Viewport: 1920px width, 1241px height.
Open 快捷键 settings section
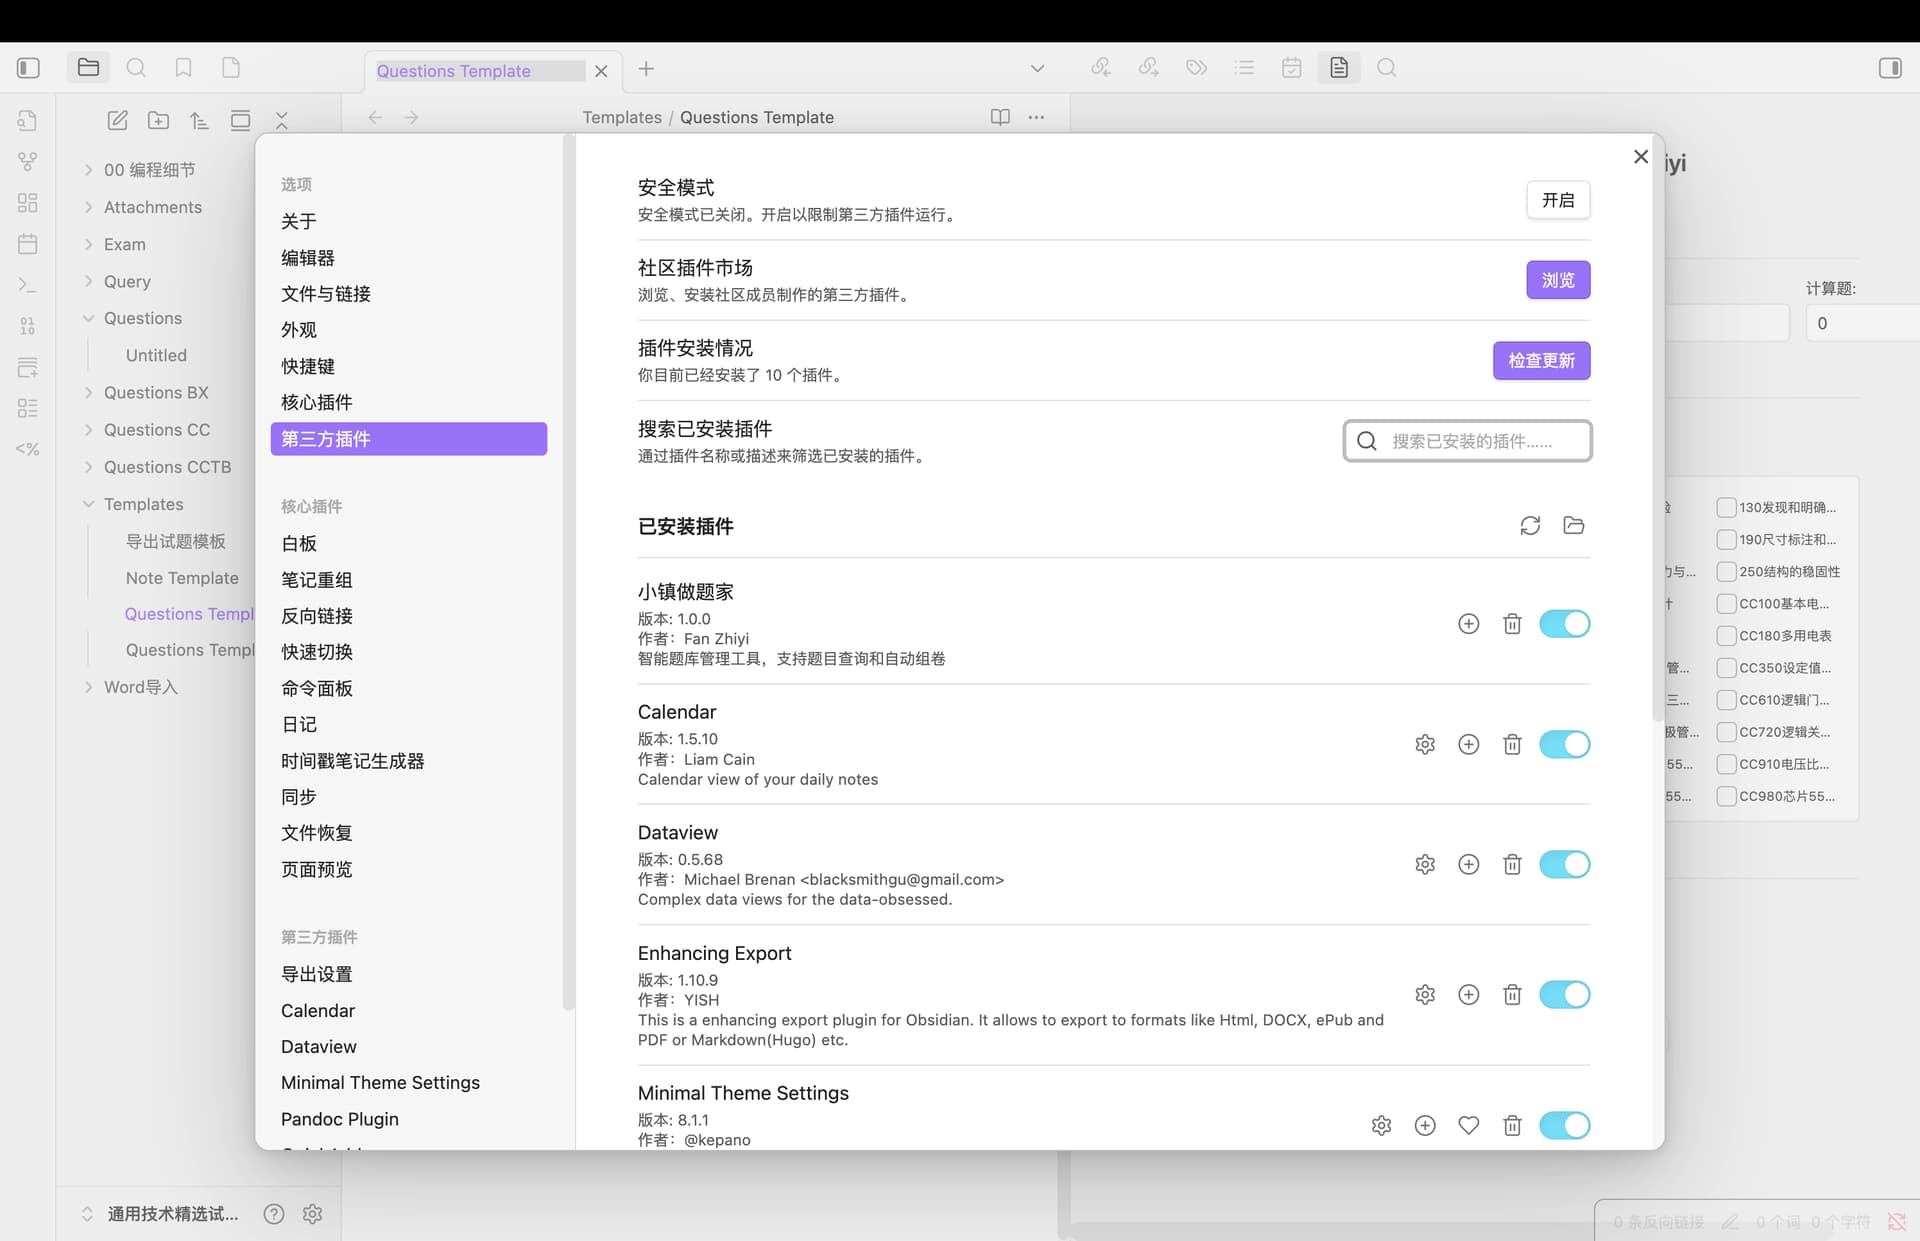coord(308,366)
